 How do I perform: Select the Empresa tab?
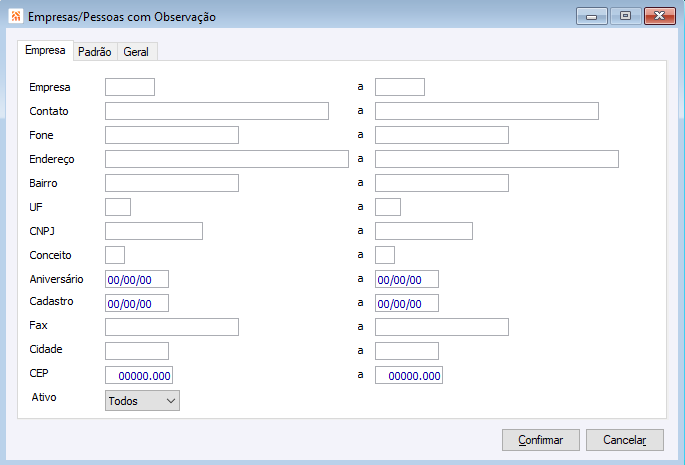tap(45, 51)
